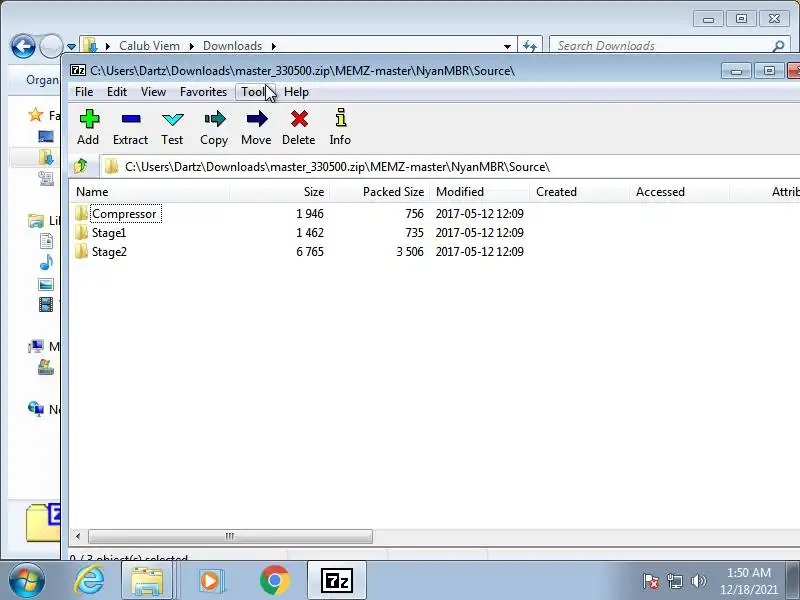Sort by Packed Size column header

click(380, 192)
